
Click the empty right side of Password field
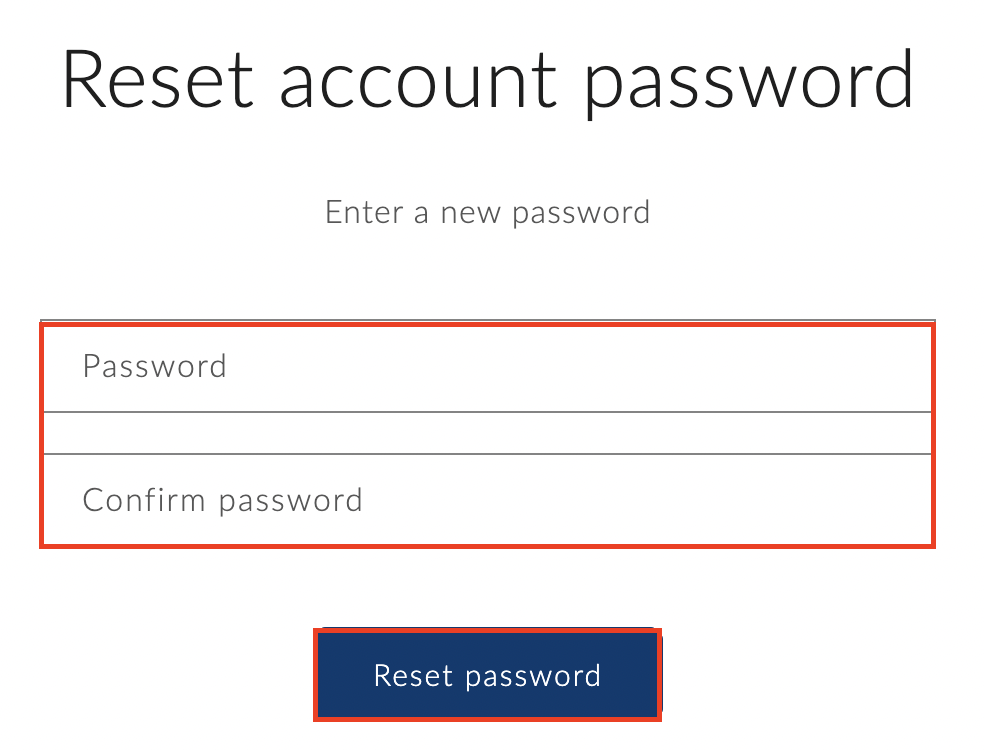point(780,367)
